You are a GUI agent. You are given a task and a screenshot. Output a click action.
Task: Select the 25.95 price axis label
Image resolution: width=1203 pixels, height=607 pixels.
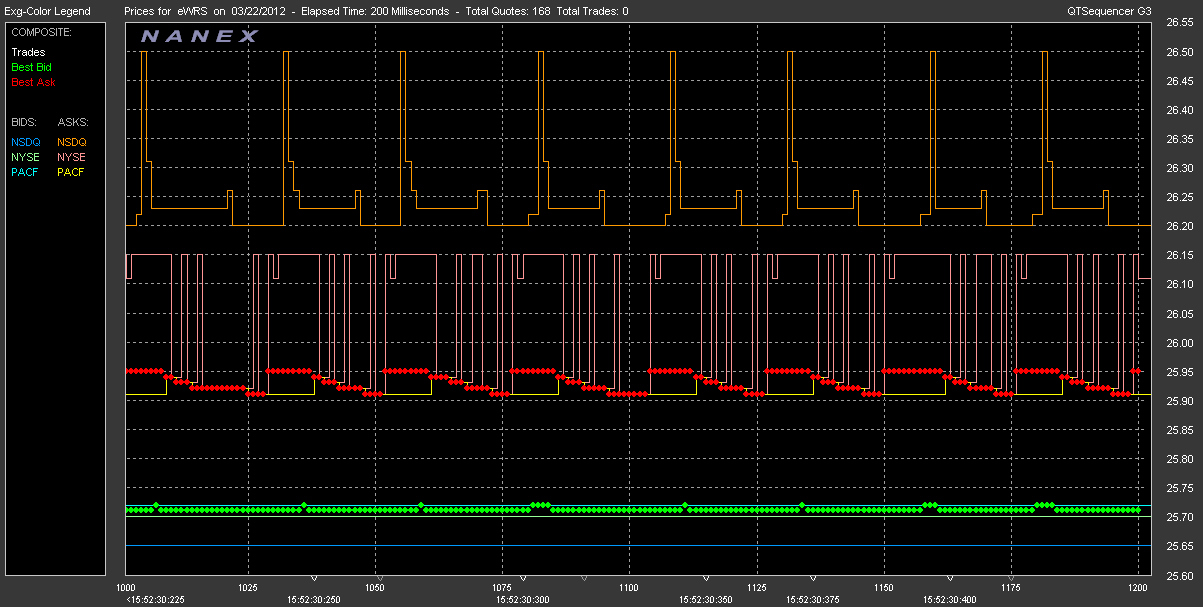point(1180,372)
